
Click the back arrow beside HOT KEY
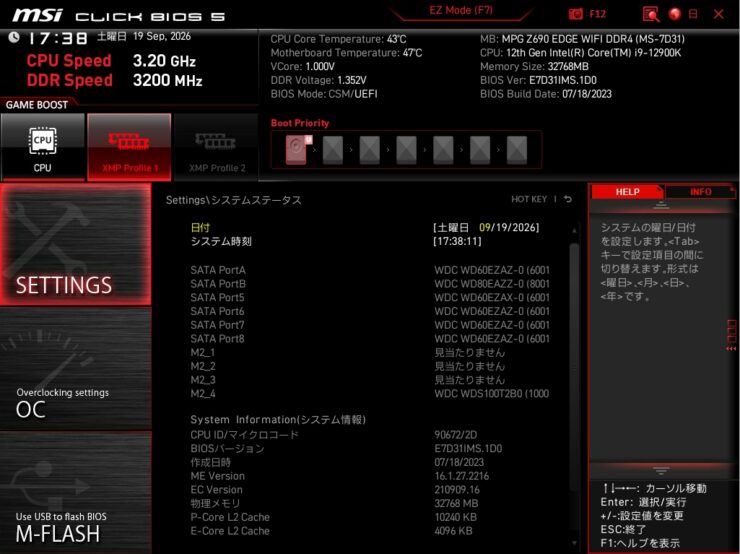pos(568,199)
